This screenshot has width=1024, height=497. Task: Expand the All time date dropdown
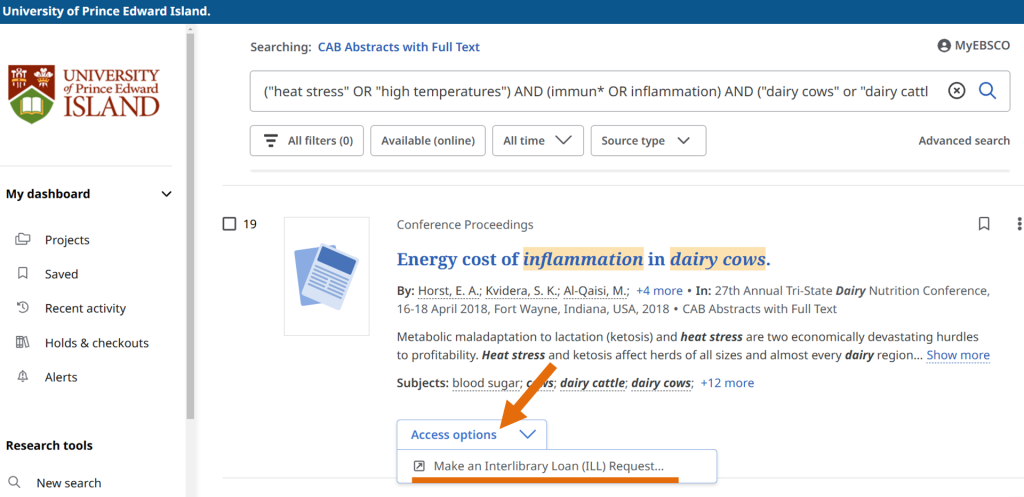pyautogui.click(x=542, y=141)
